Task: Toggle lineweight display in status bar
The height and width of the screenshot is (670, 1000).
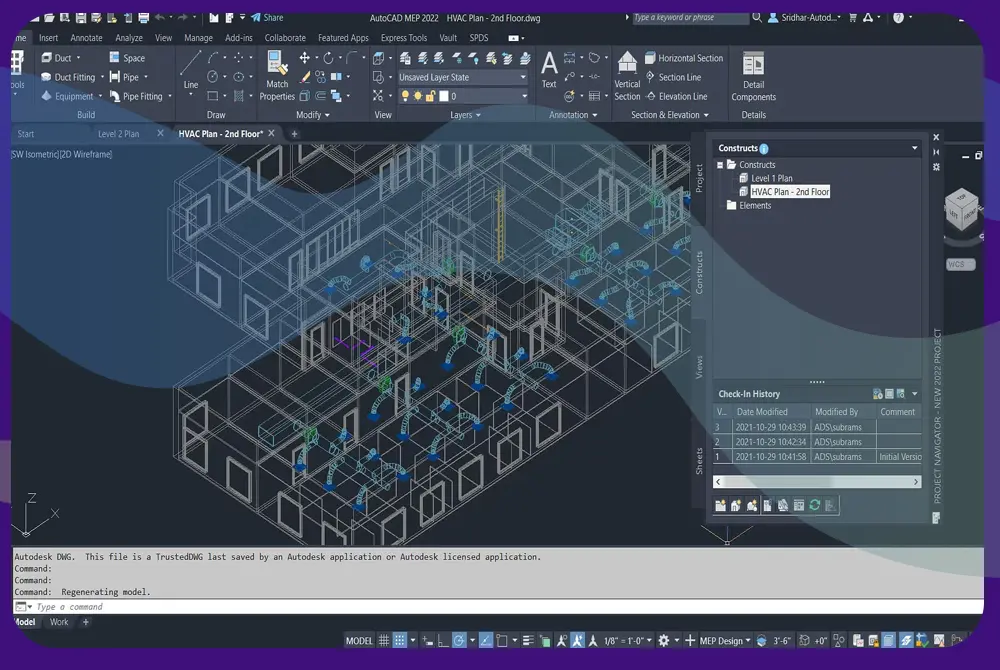Action: coord(527,641)
